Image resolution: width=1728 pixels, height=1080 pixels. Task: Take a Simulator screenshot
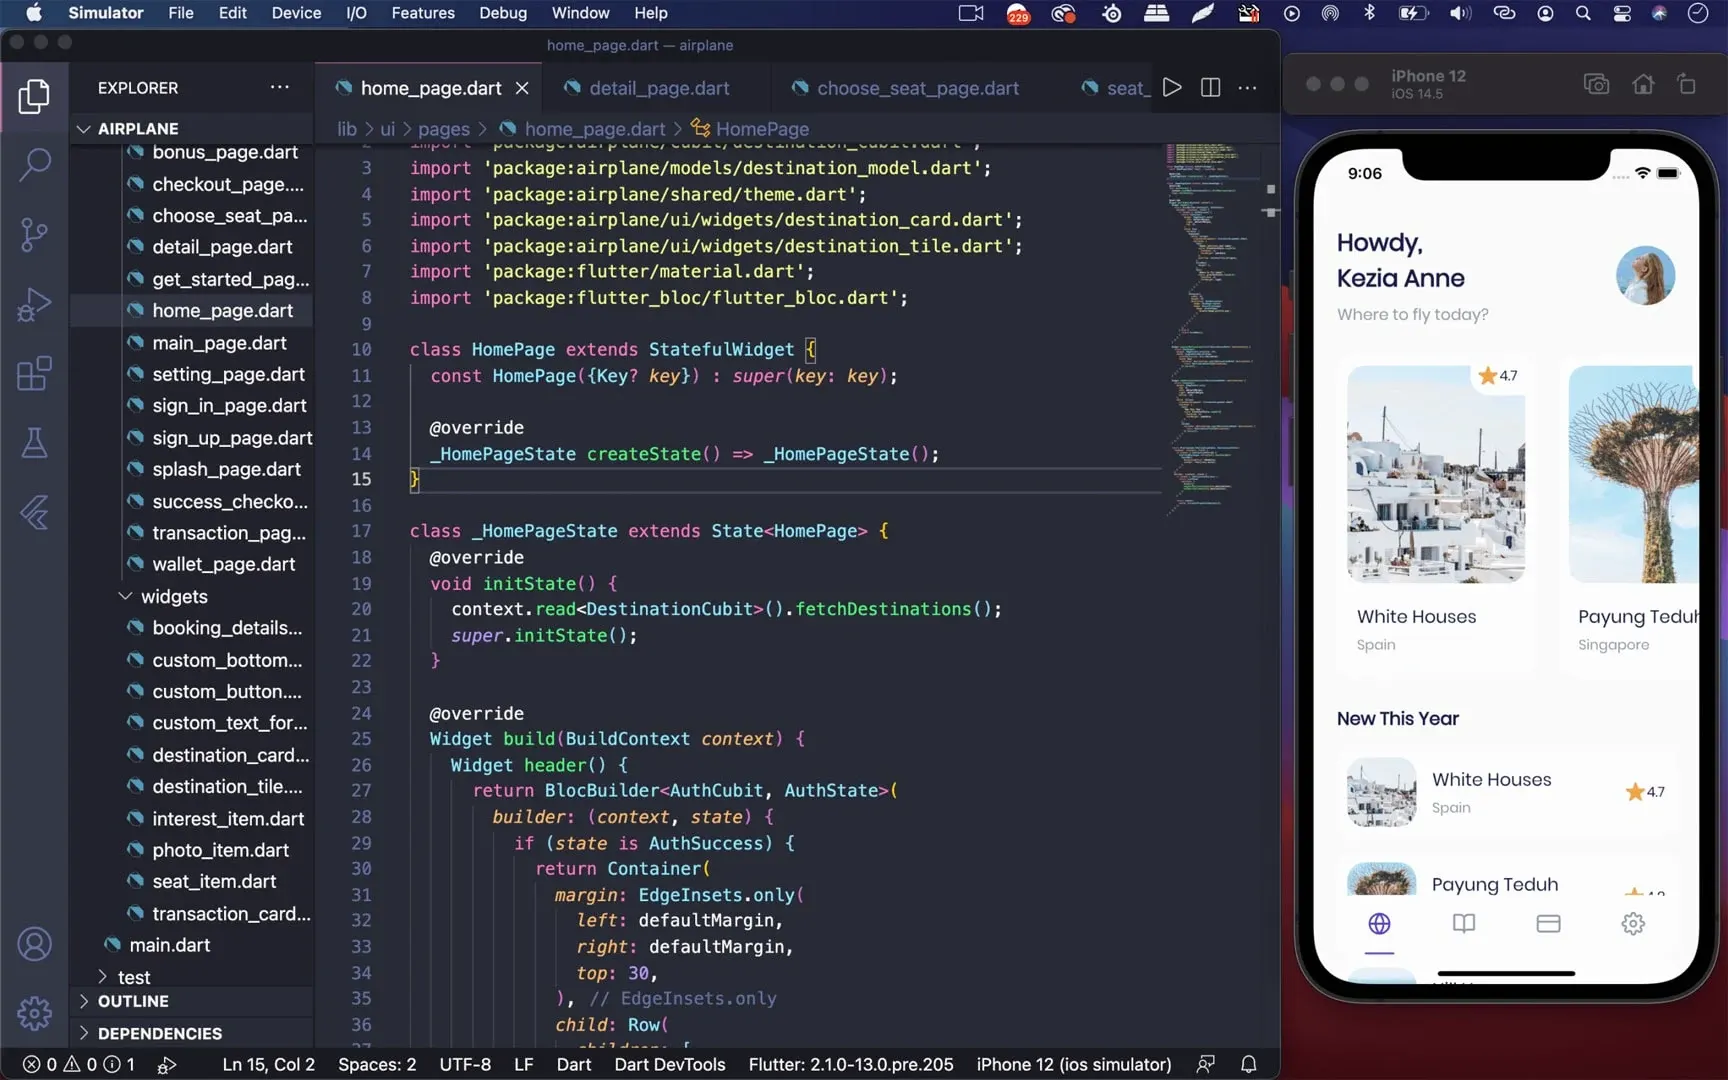click(1596, 84)
